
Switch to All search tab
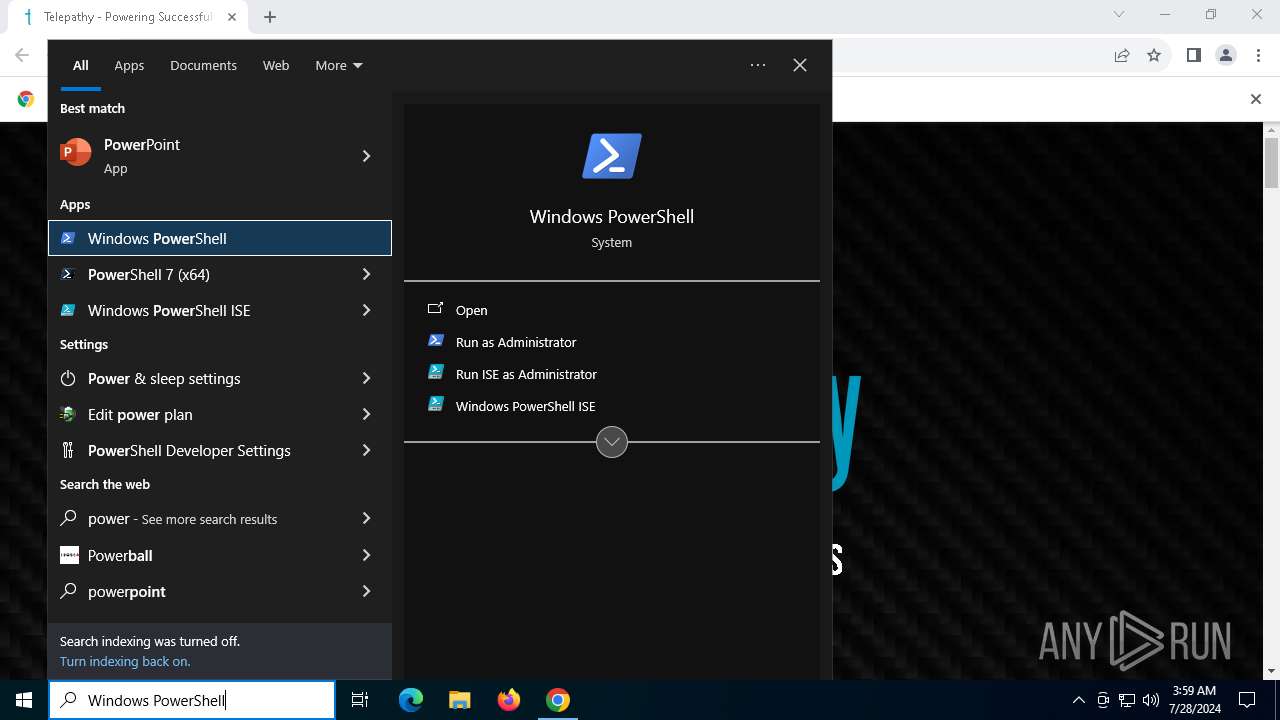(81, 65)
